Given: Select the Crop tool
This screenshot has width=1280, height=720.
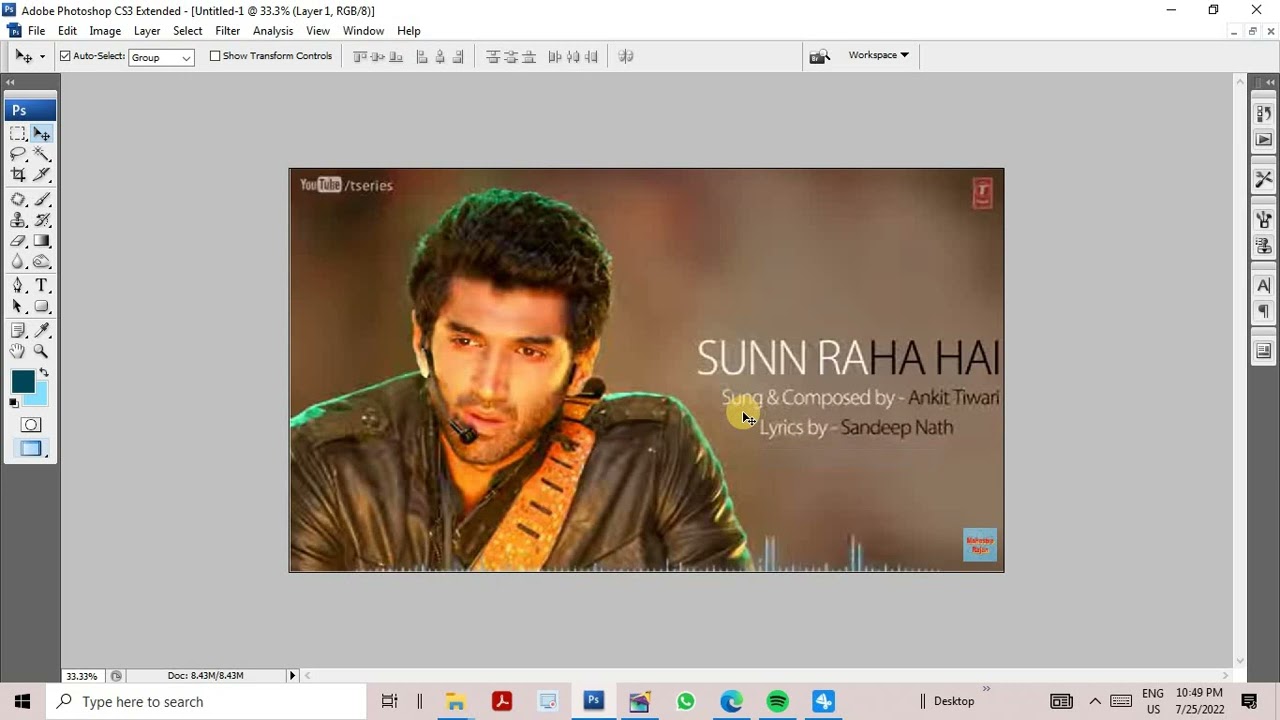Looking at the screenshot, I should pos(18,175).
